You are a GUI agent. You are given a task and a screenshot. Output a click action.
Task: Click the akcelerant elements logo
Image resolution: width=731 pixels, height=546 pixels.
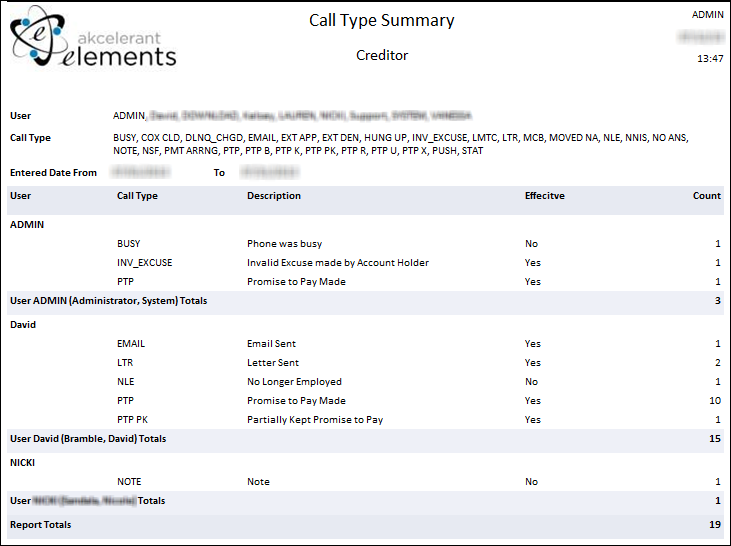(93, 36)
